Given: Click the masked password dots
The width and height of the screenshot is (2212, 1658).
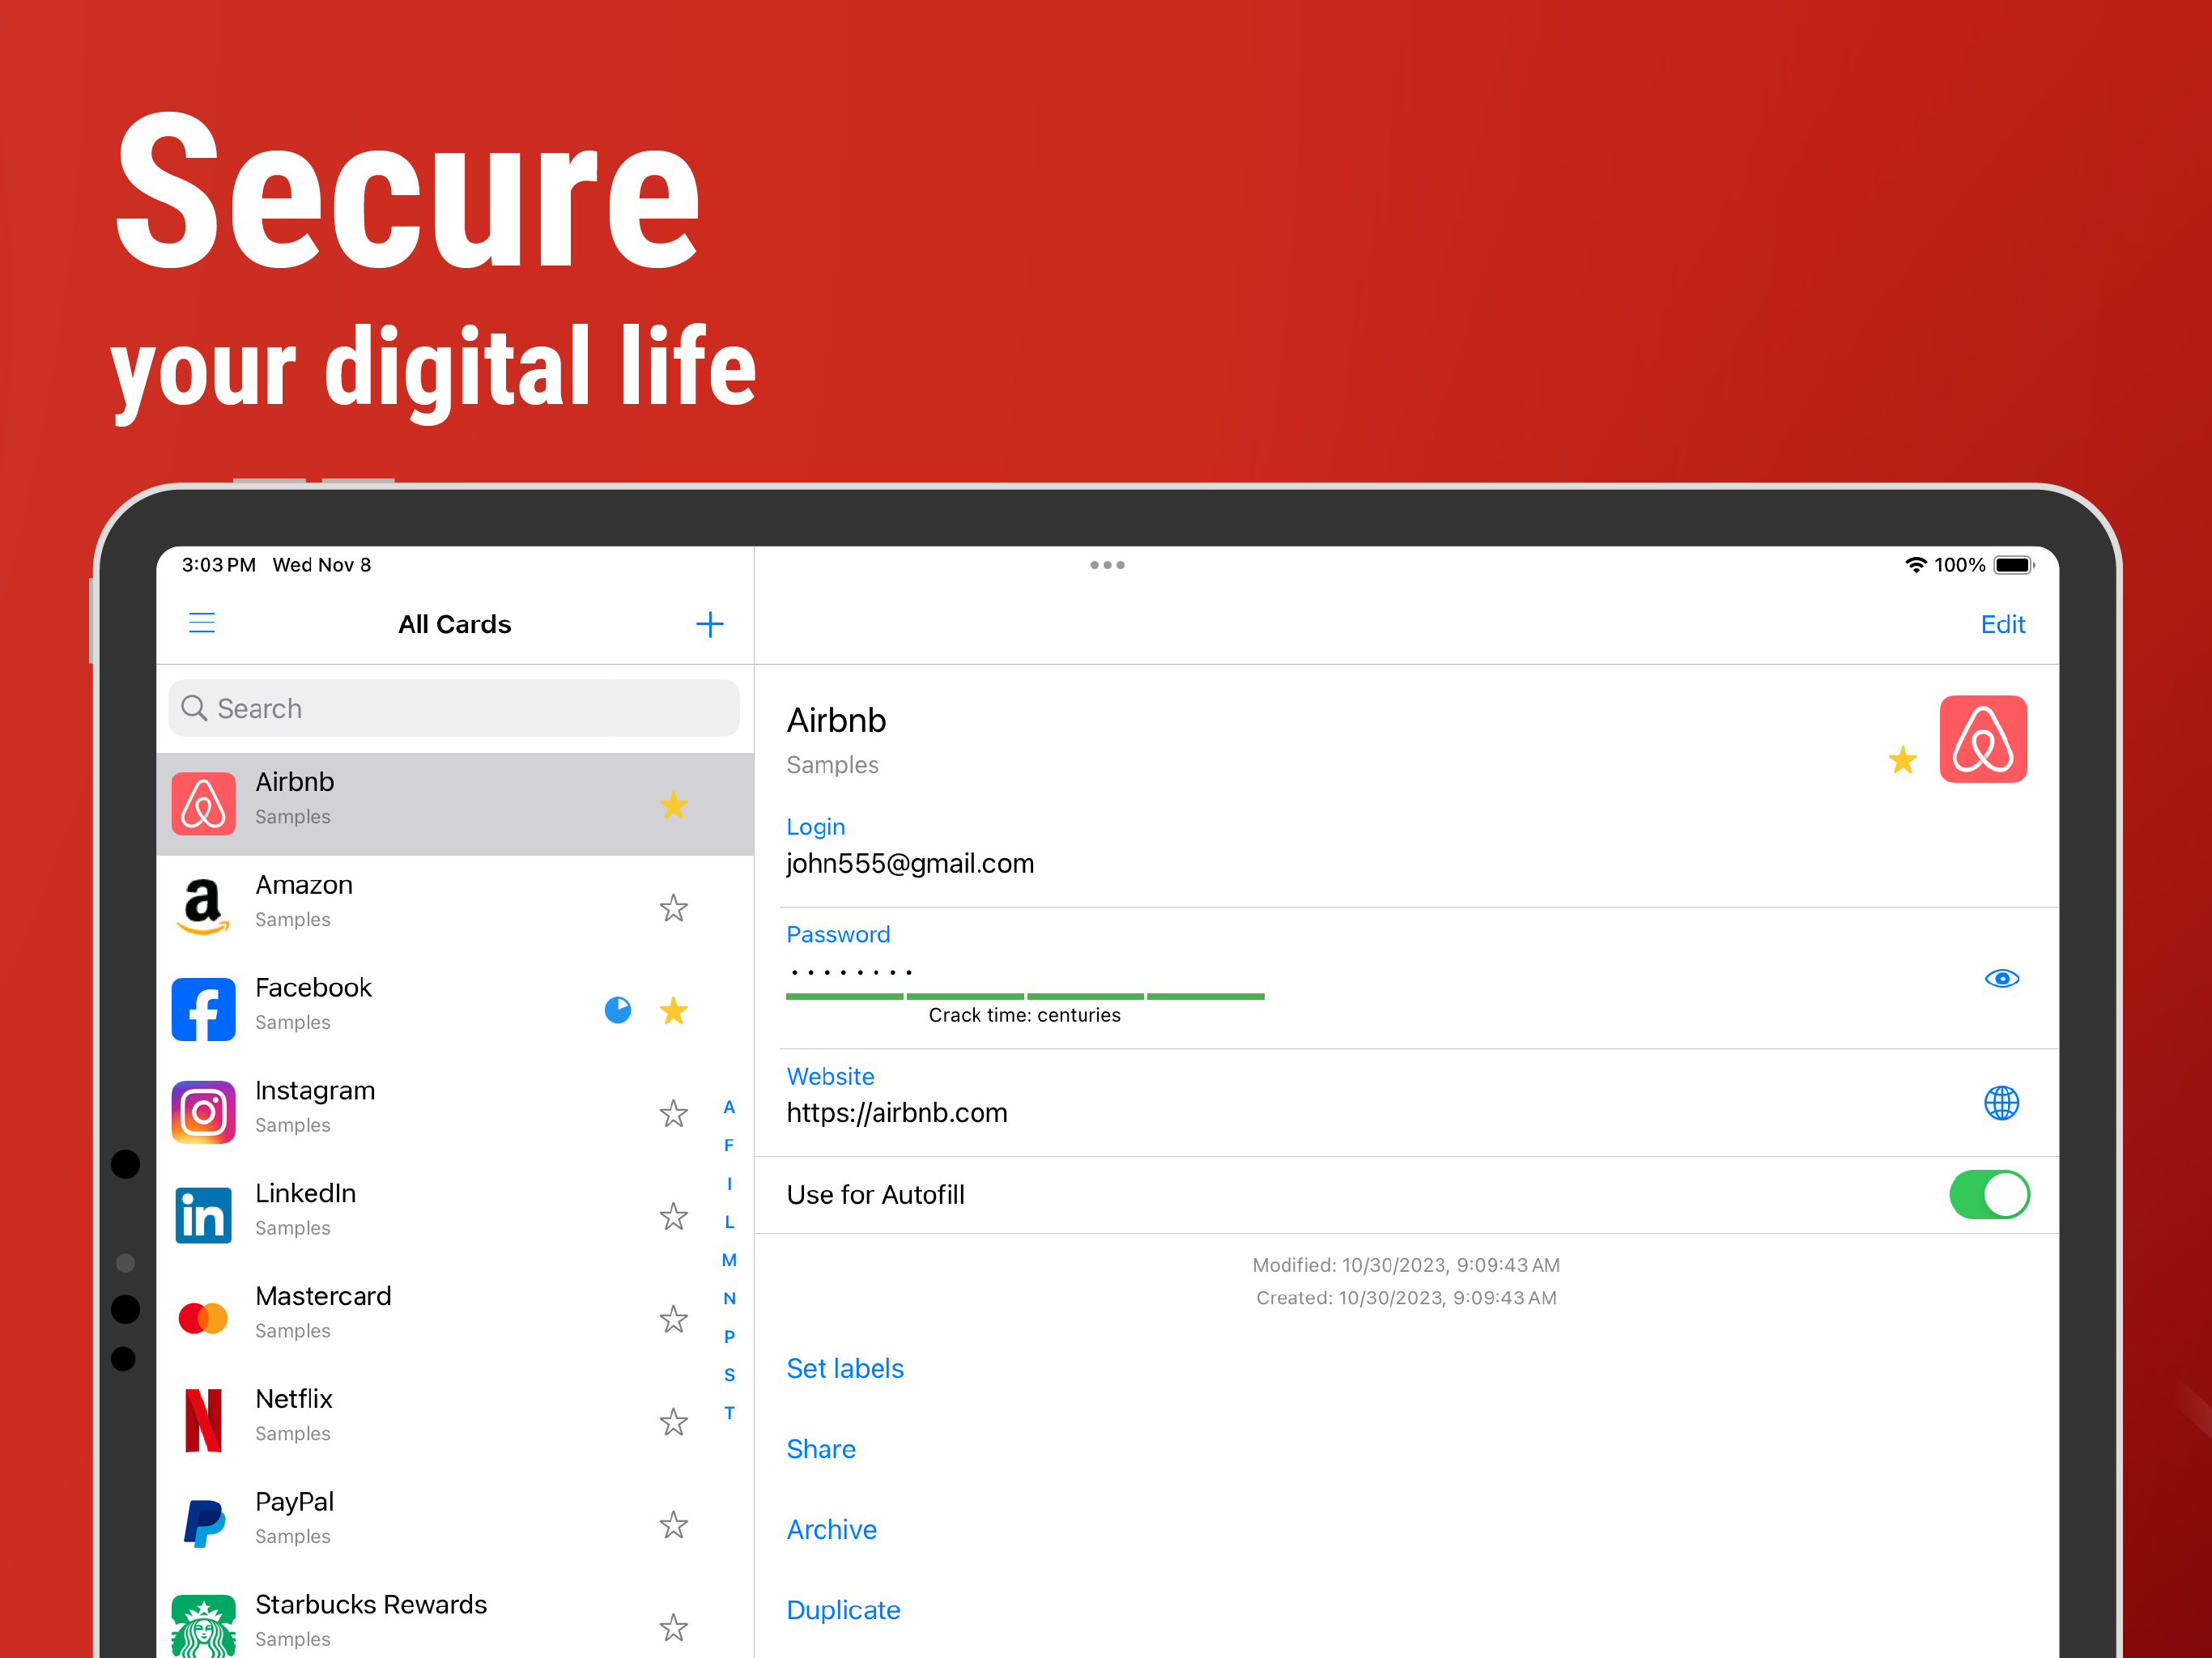Looking at the screenshot, I should (850, 972).
